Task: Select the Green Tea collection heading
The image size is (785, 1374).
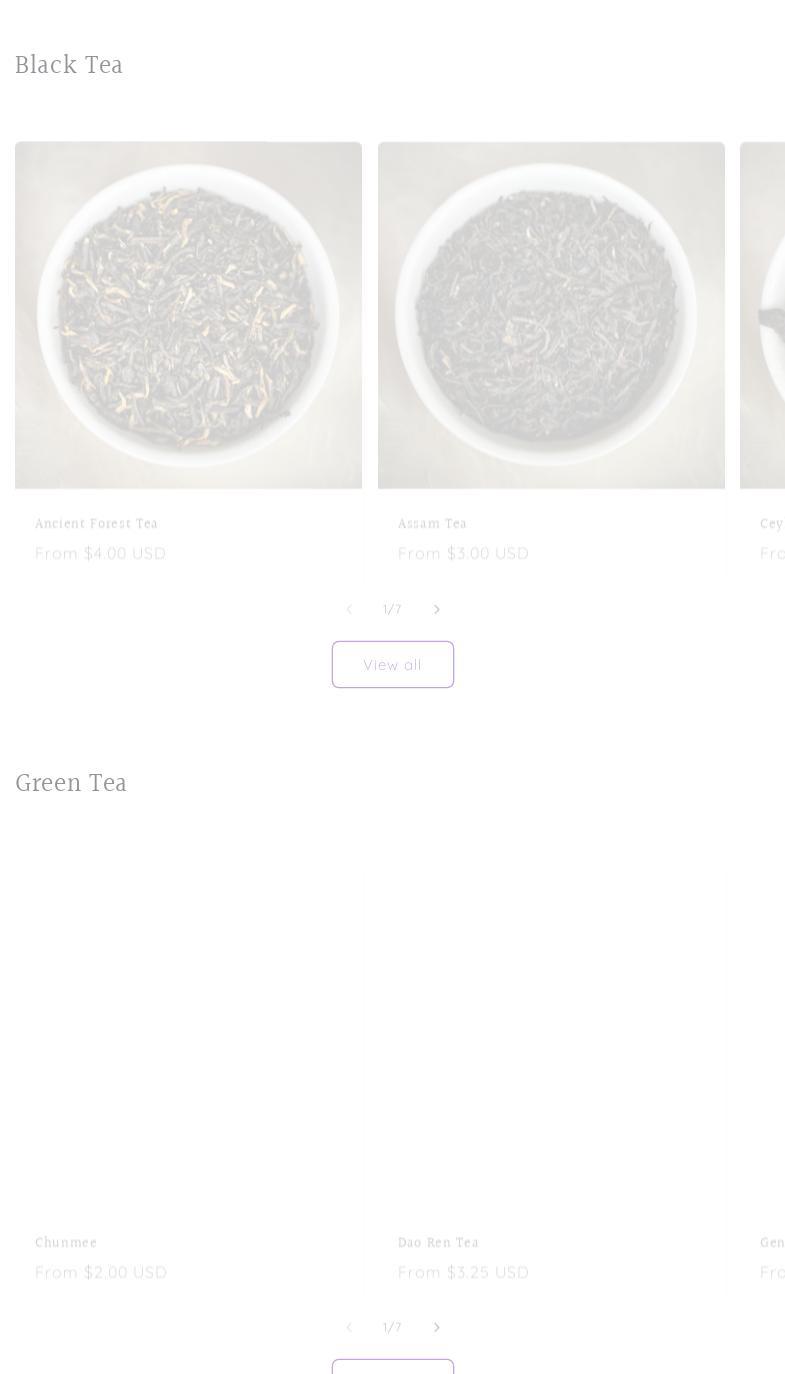Action: pyautogui.click(x=71, y=783)
